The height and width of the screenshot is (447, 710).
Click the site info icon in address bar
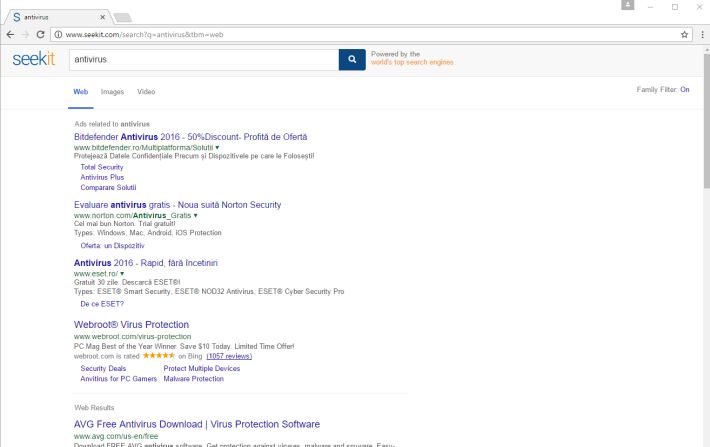[58, 34]
